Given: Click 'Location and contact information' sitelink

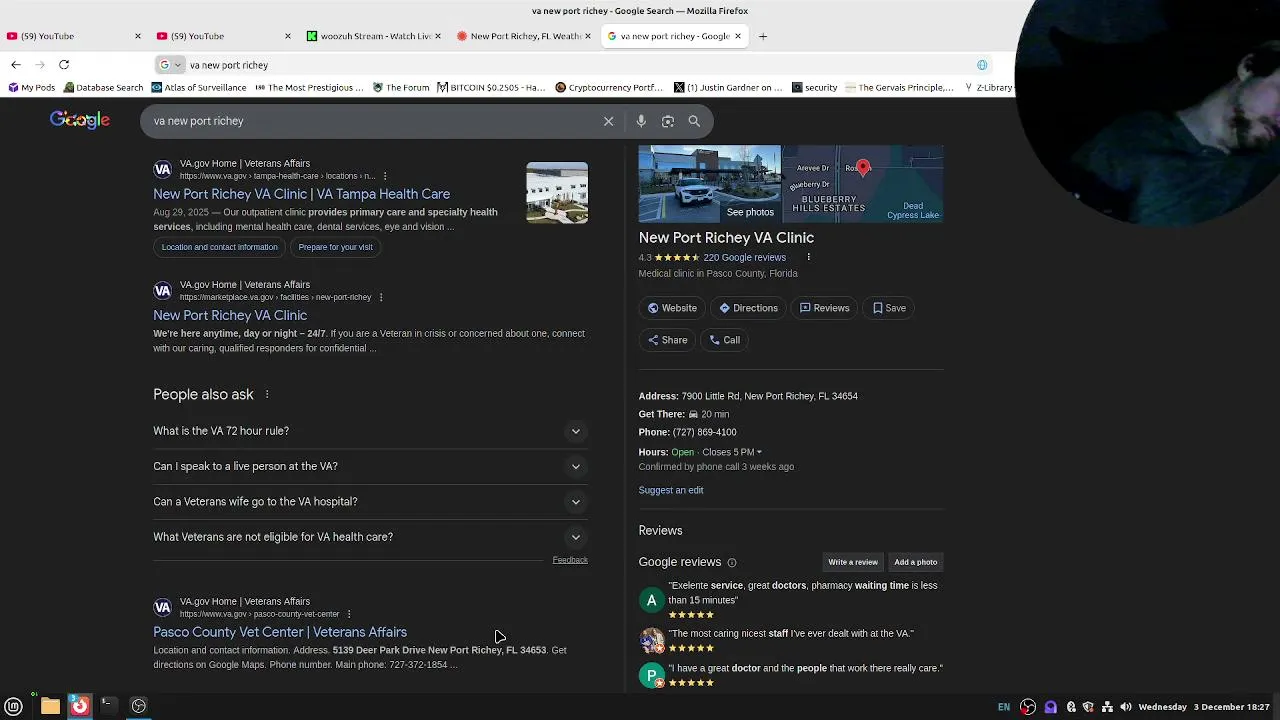Looking at the screenshot, I should [220, 247].
